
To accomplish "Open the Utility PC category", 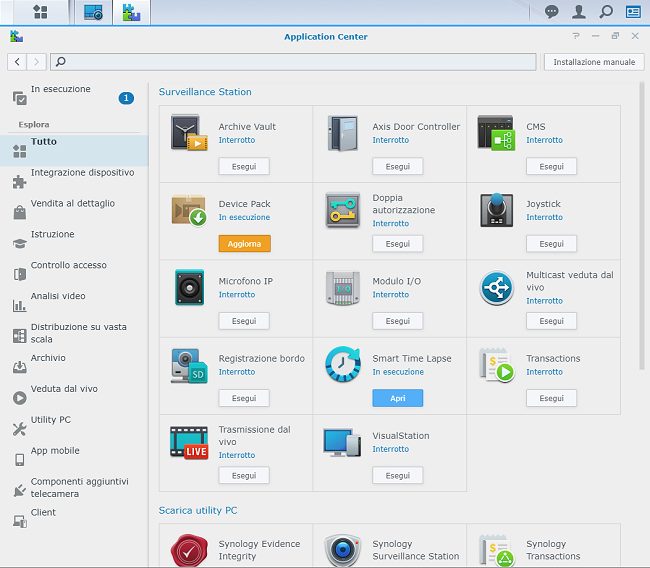I will 74,428.
